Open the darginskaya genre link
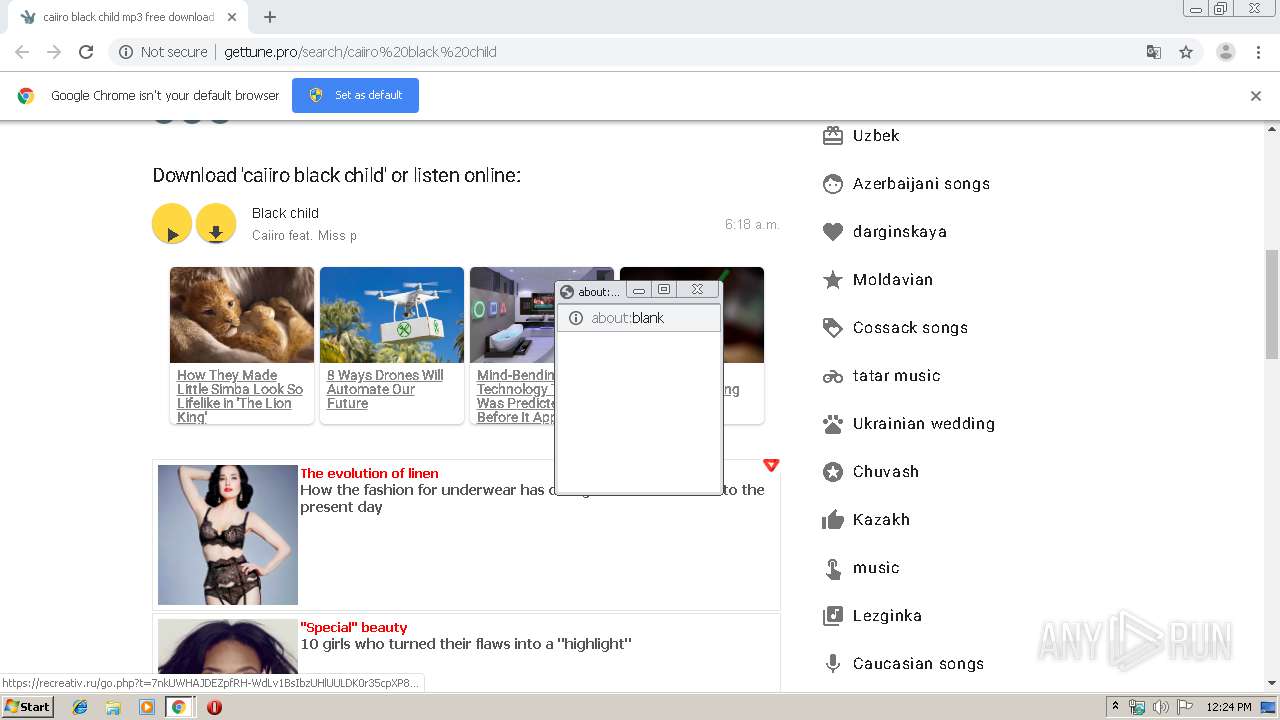1280x720 pixels. [899, 232]
